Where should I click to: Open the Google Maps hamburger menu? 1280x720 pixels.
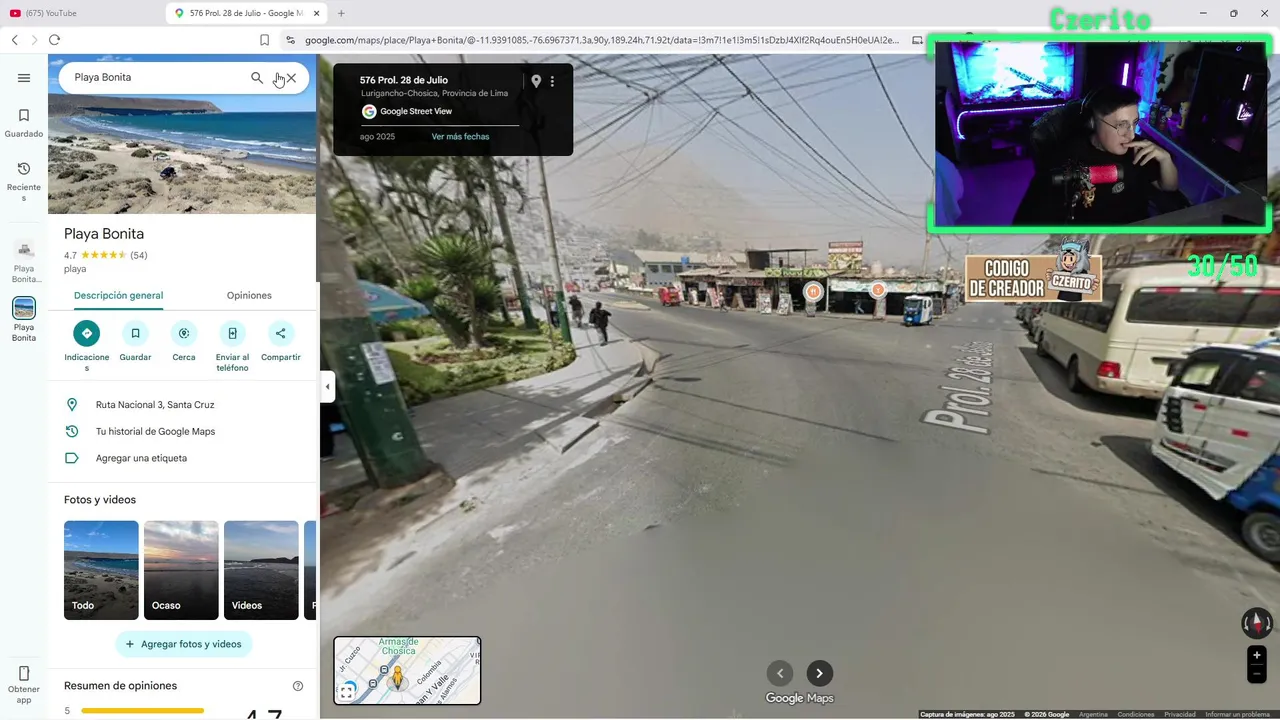[x=24, y=78]
